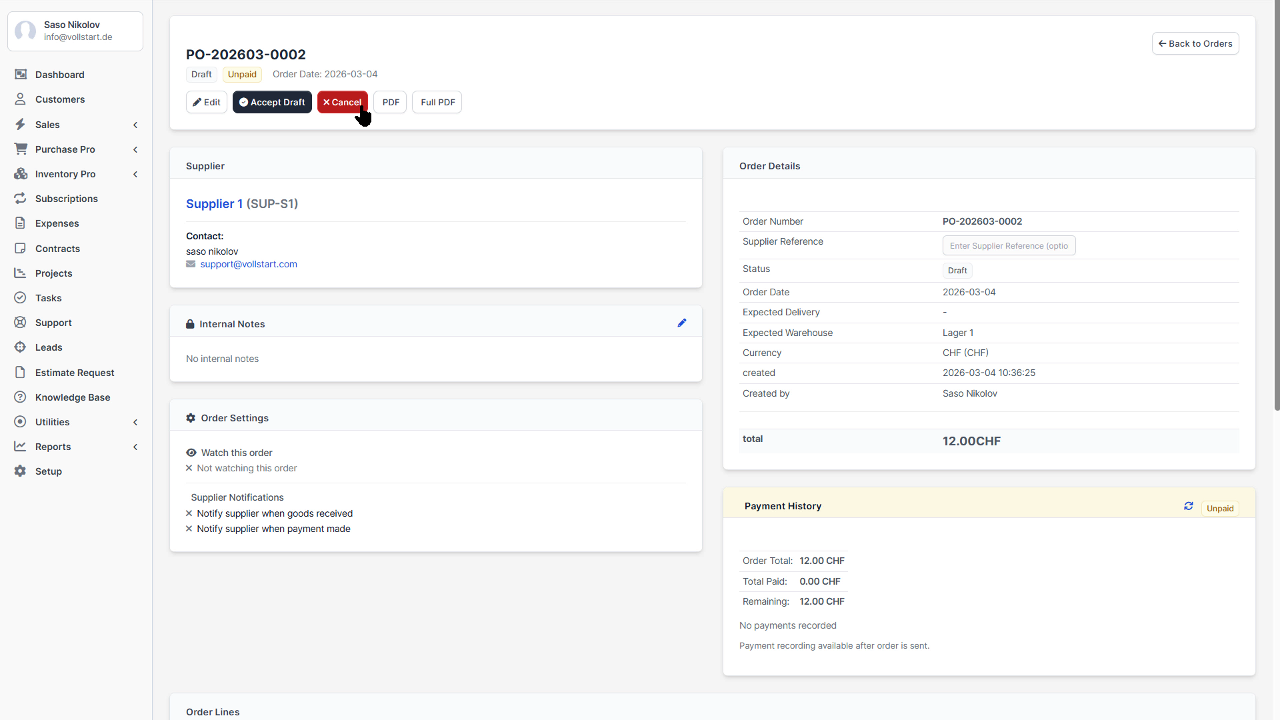Click the Support lifebuoy icon

(20, 323)
